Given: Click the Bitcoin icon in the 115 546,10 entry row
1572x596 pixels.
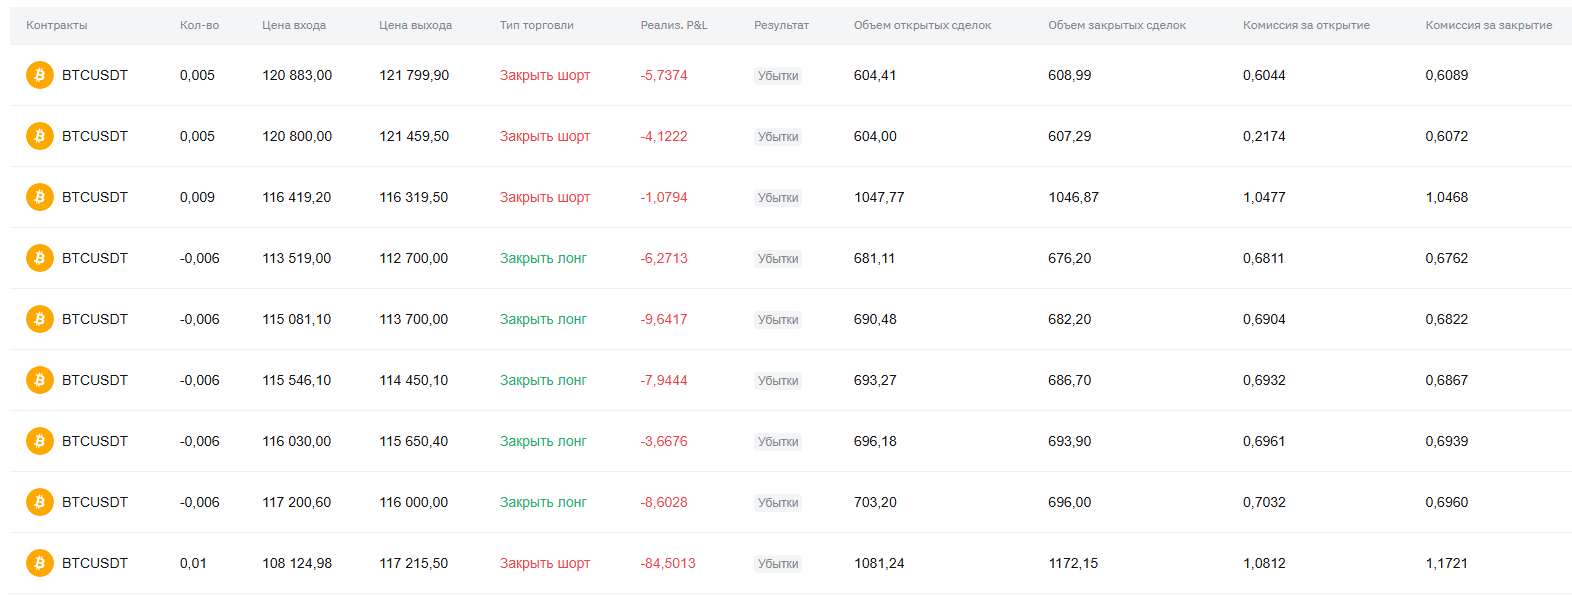Looking at the screenshot, I should [40, 380].
